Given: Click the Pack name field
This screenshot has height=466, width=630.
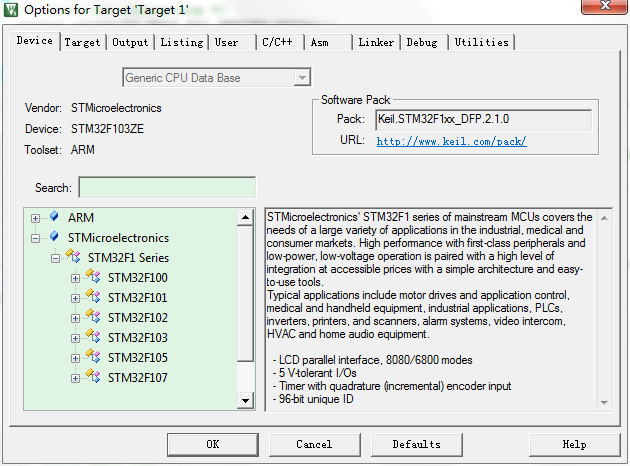Looking at the screenshot, I should point(483,119).
